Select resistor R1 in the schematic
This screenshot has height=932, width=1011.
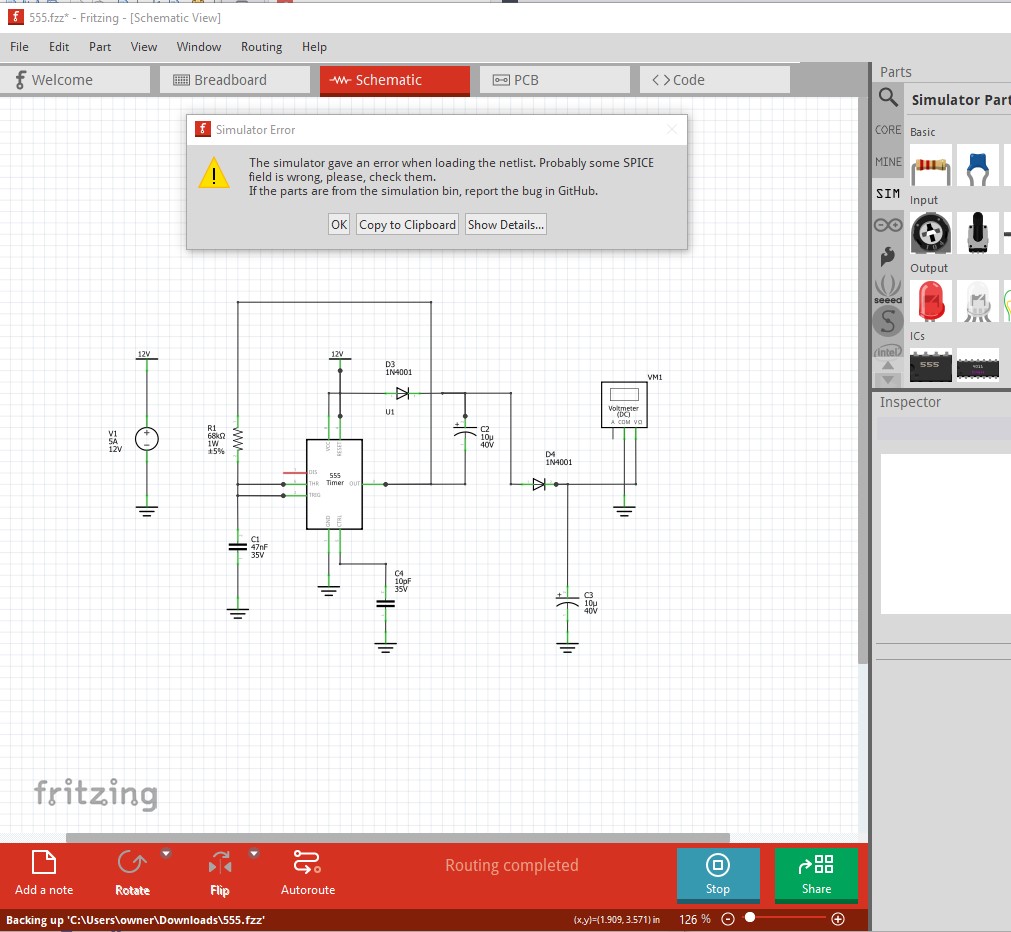click(x=237, y=440)
